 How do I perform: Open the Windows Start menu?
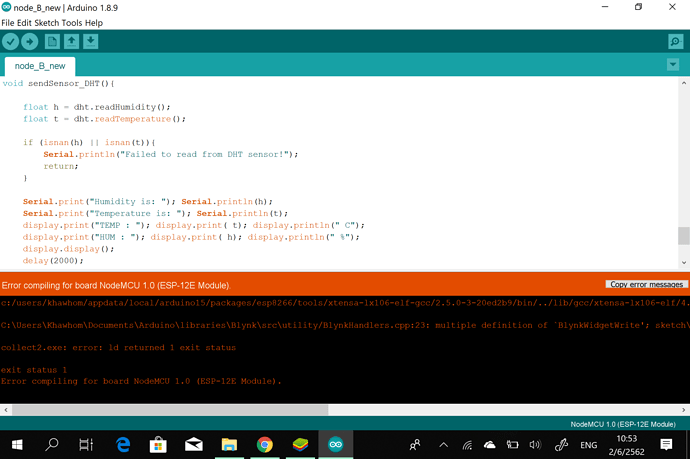tap(17, 445)
